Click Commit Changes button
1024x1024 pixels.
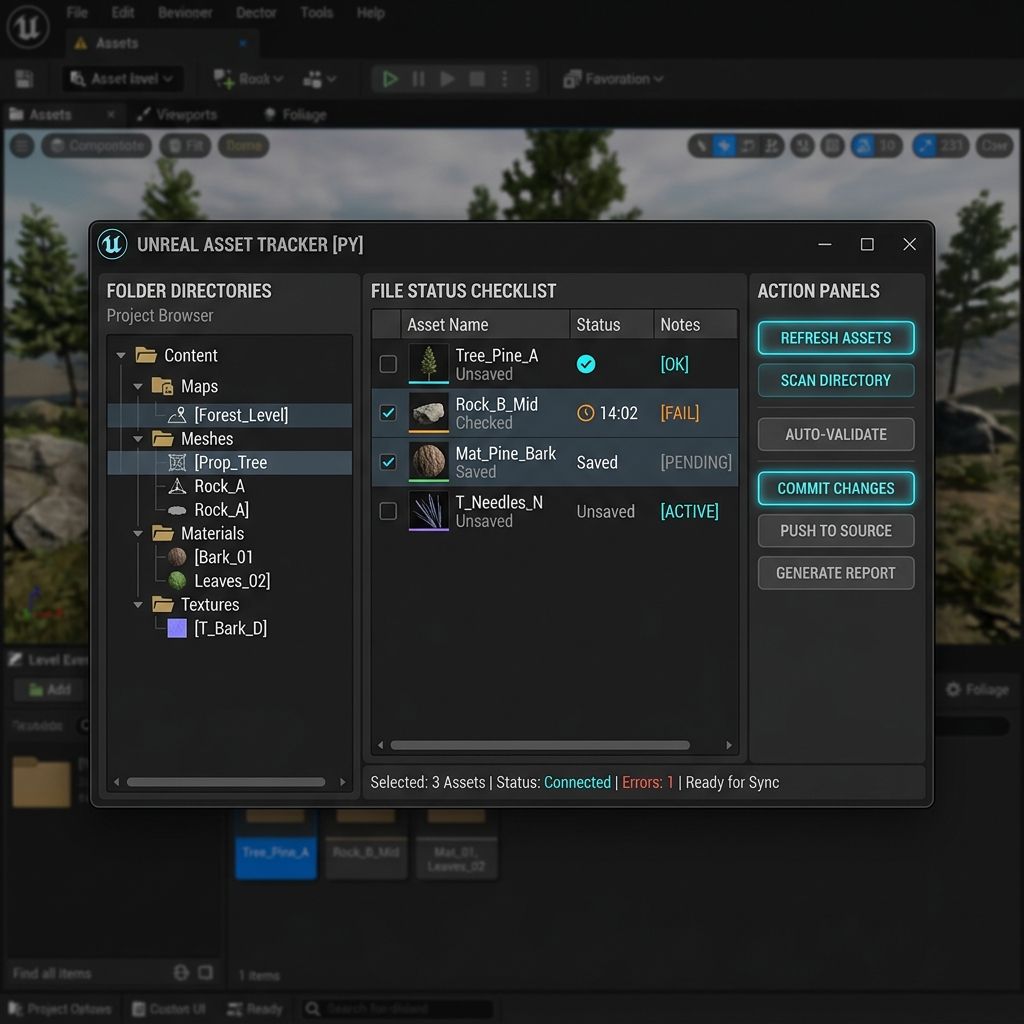(x=835, y=488)
